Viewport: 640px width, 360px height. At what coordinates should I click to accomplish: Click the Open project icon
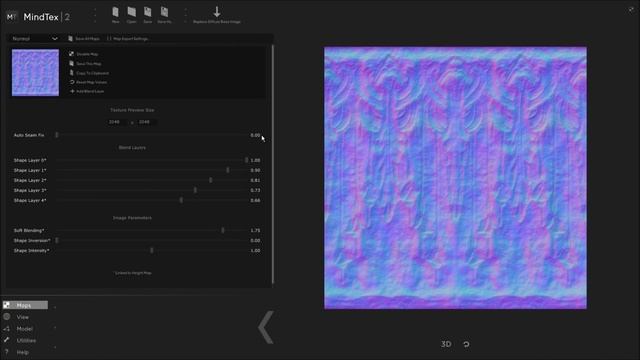pos(131,12)
